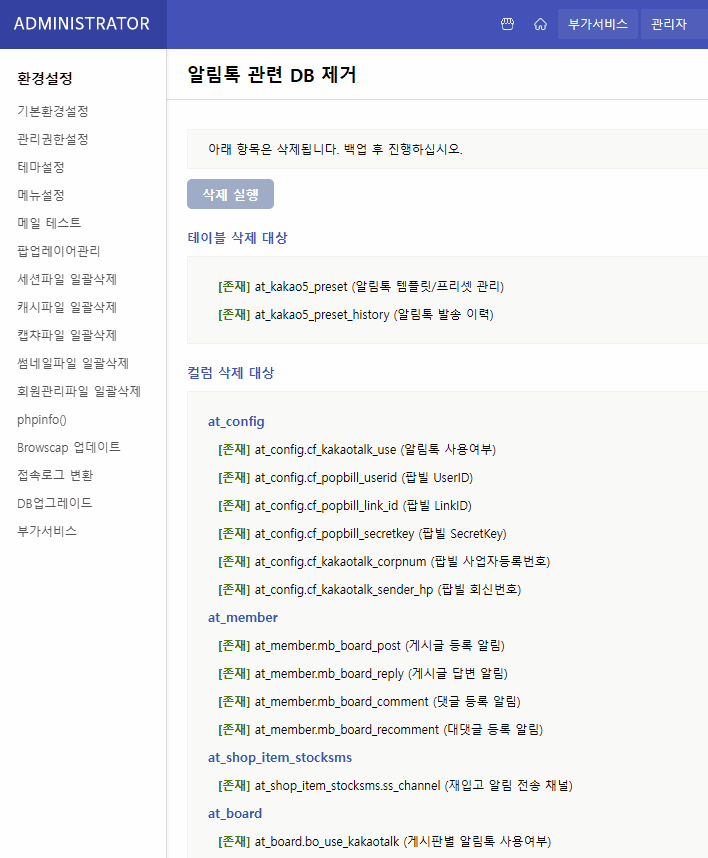708x858 pixels.
Task: Click the ADMINISTRATOR logo
Action: 82,24
